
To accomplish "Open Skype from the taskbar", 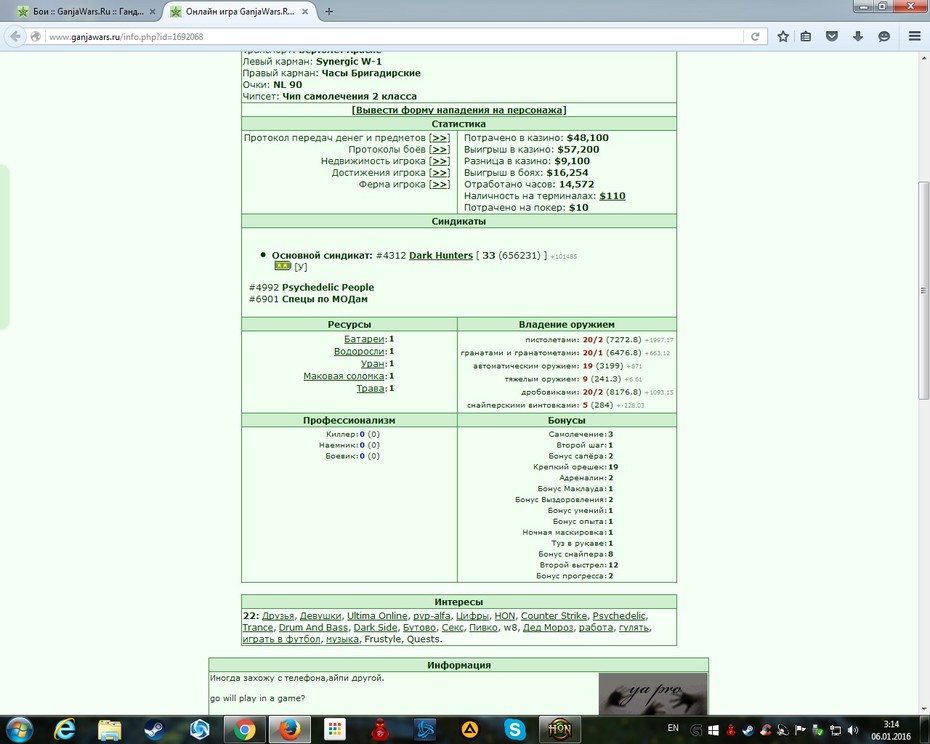I will point(515,729).
